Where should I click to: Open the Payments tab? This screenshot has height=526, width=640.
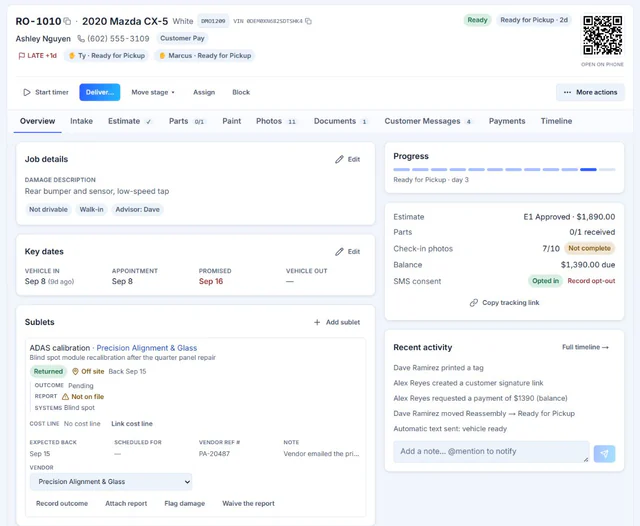[507, 121]
